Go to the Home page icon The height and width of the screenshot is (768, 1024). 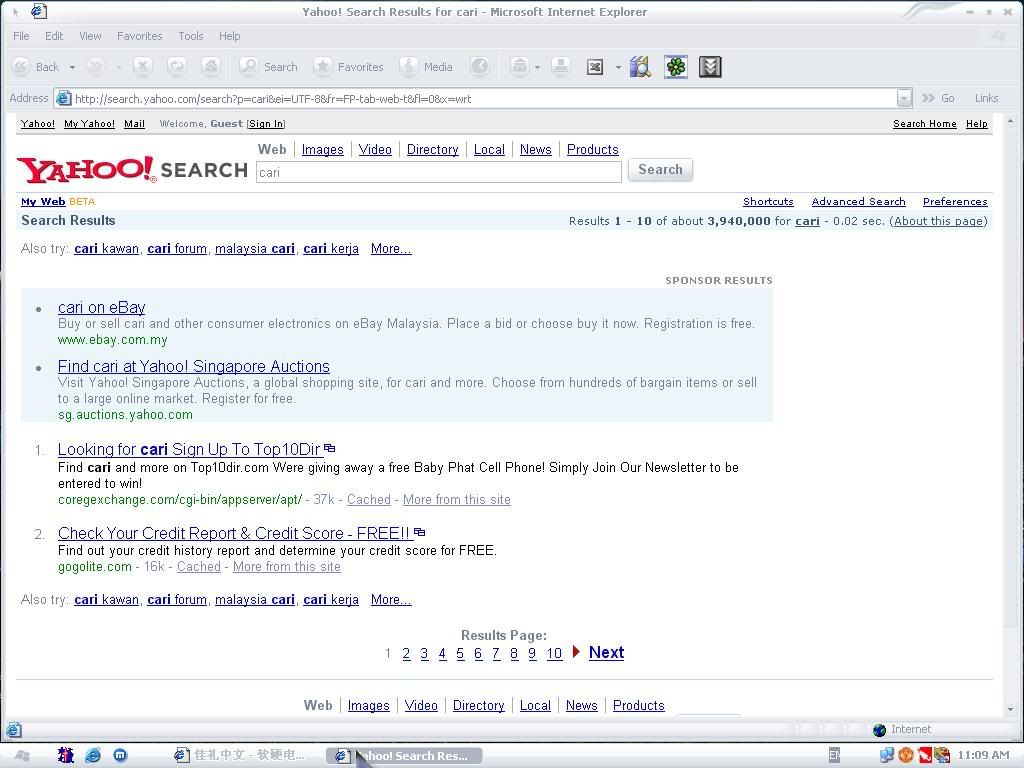[x=210, y=67]
